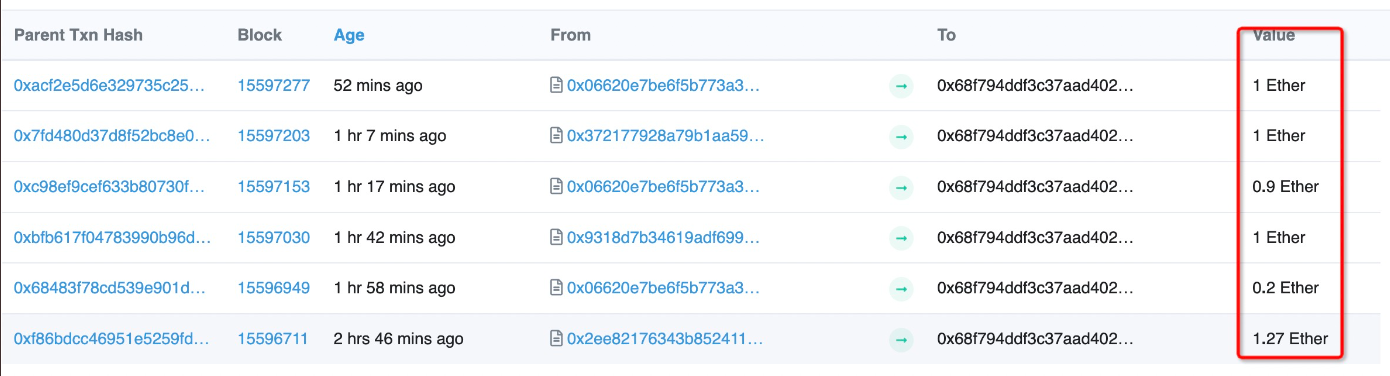Open parent transaction 0x7fd480d37d8f52bc8e0
Image resolution: width=1390 pixels, height=376 pixels.
click(110, 136)
